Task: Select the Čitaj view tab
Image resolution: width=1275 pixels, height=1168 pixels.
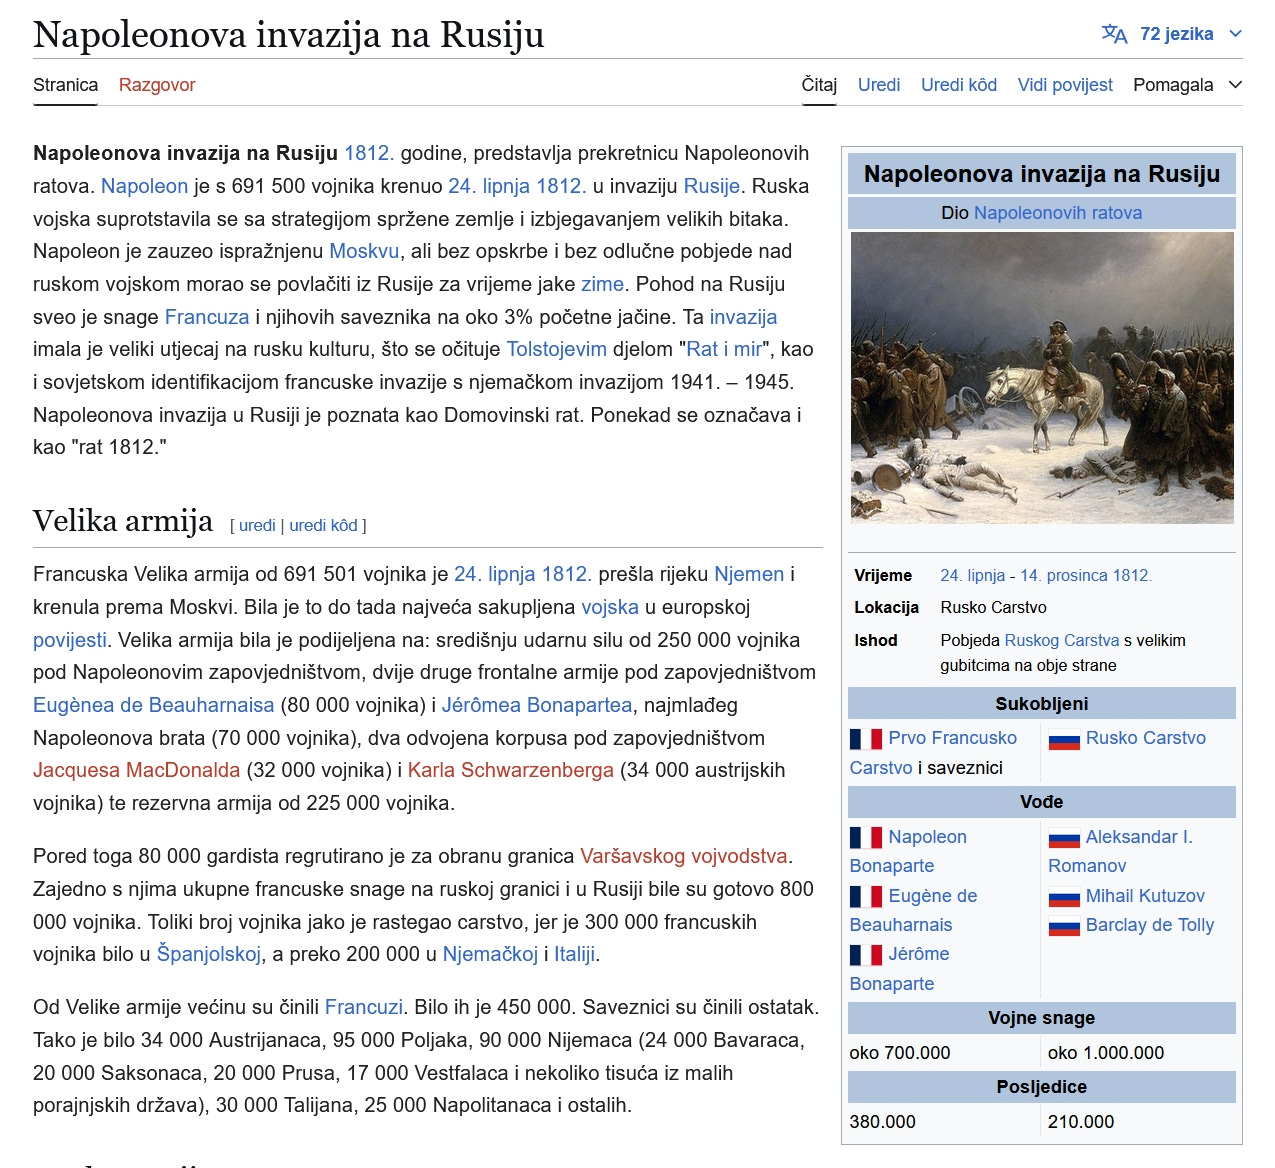Action: tap(819, 85)
